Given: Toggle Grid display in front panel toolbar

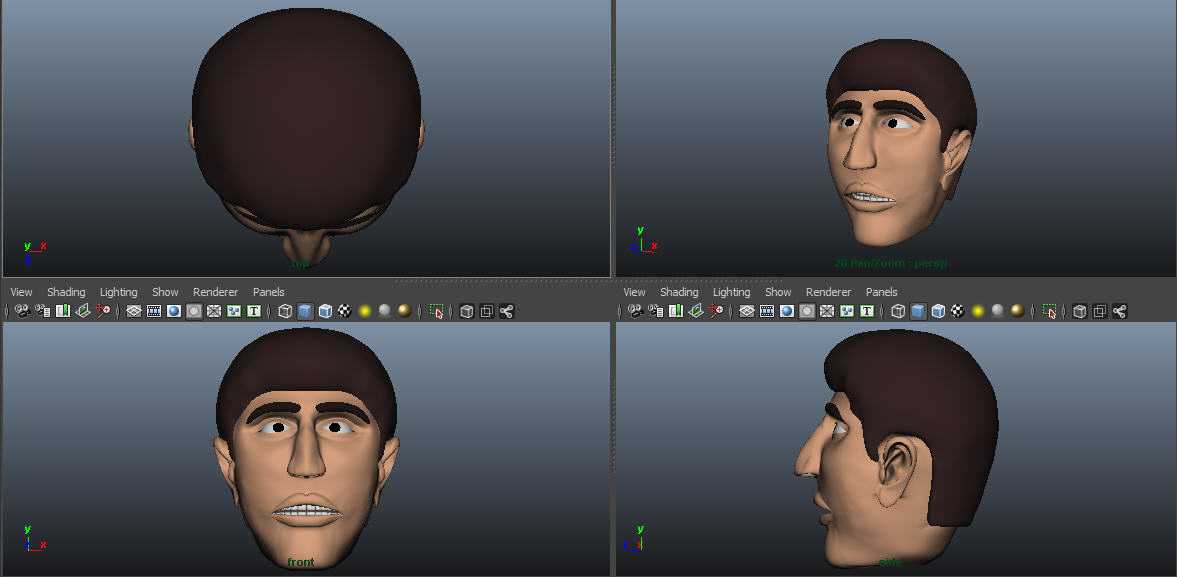Looking at the screenshot, I should (134, 311).
